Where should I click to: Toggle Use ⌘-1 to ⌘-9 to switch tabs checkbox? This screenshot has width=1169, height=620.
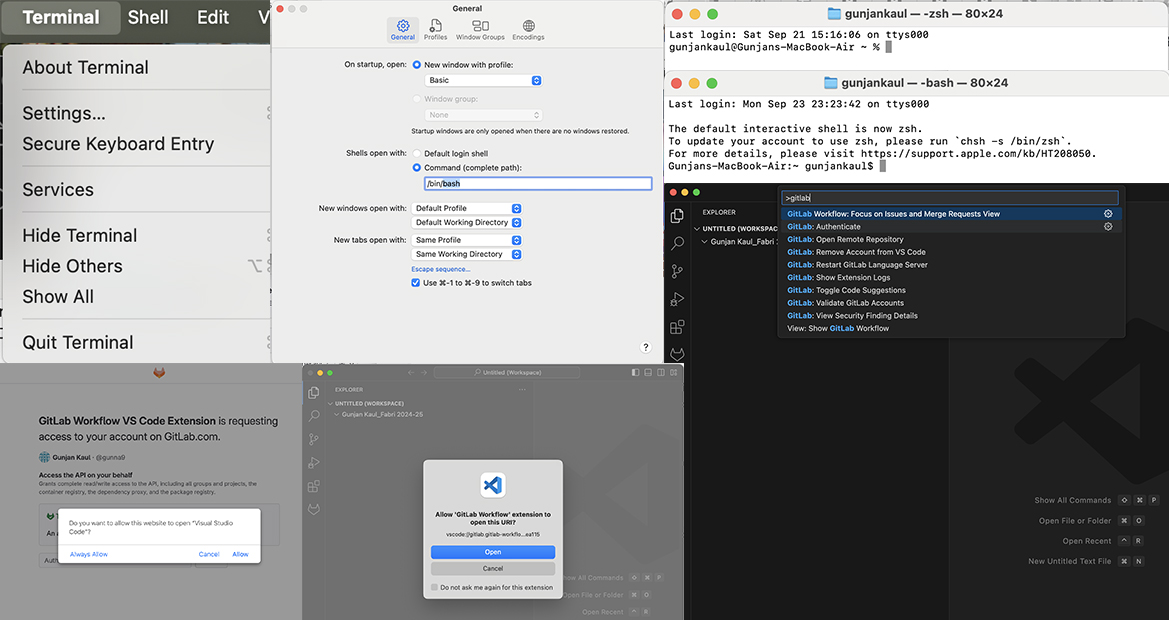[x=415, y=282]
